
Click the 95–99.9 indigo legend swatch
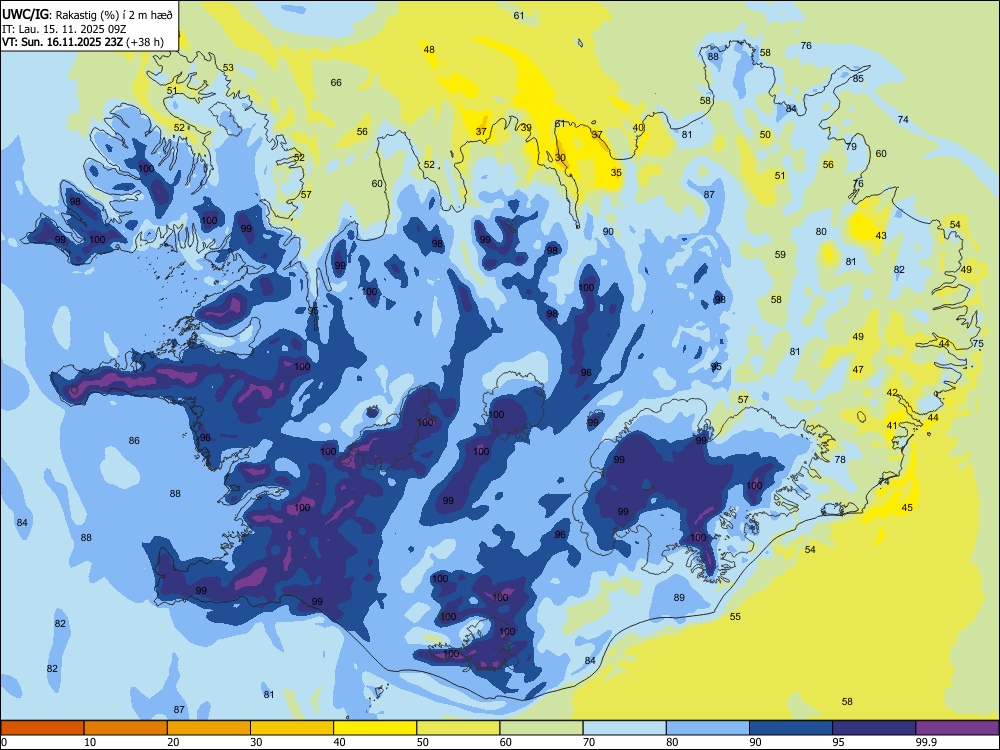874,728
